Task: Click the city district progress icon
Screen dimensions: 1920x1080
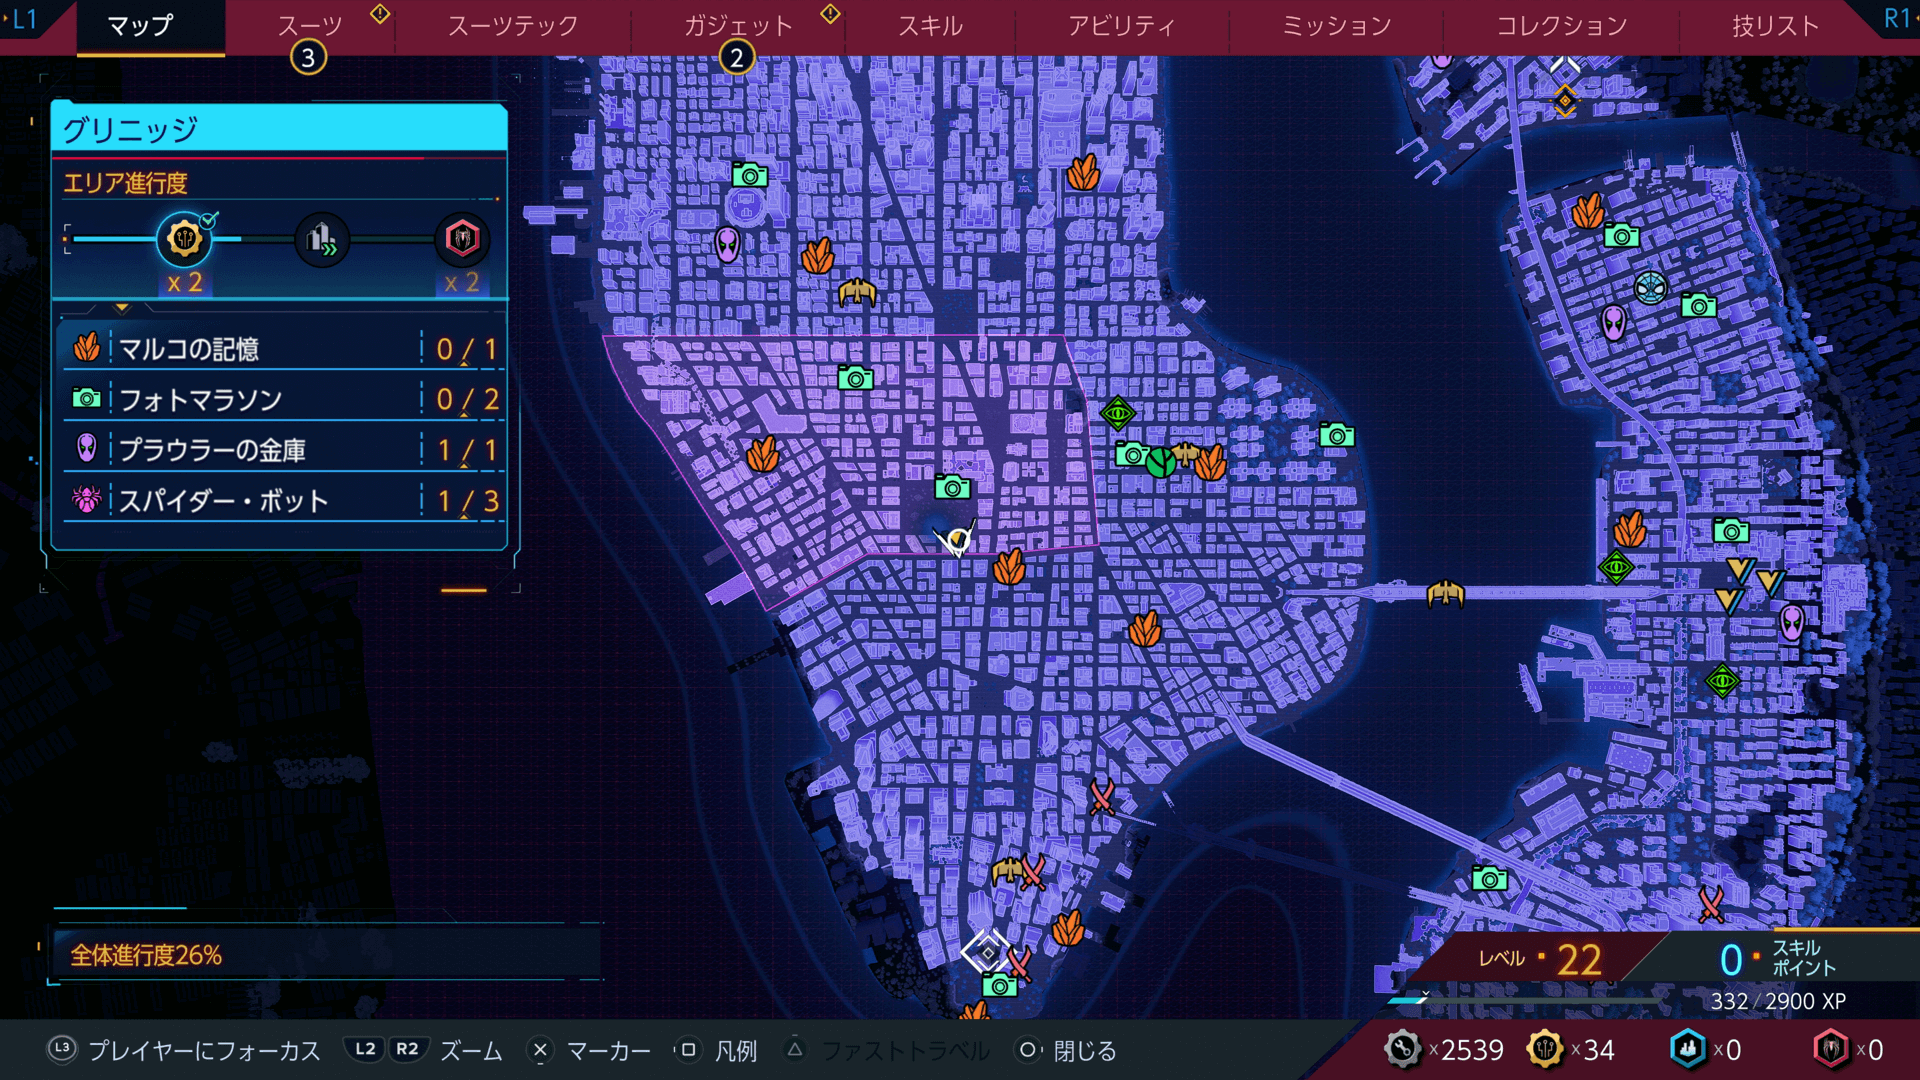Action: pyautogui.click(x=321, y=239)
